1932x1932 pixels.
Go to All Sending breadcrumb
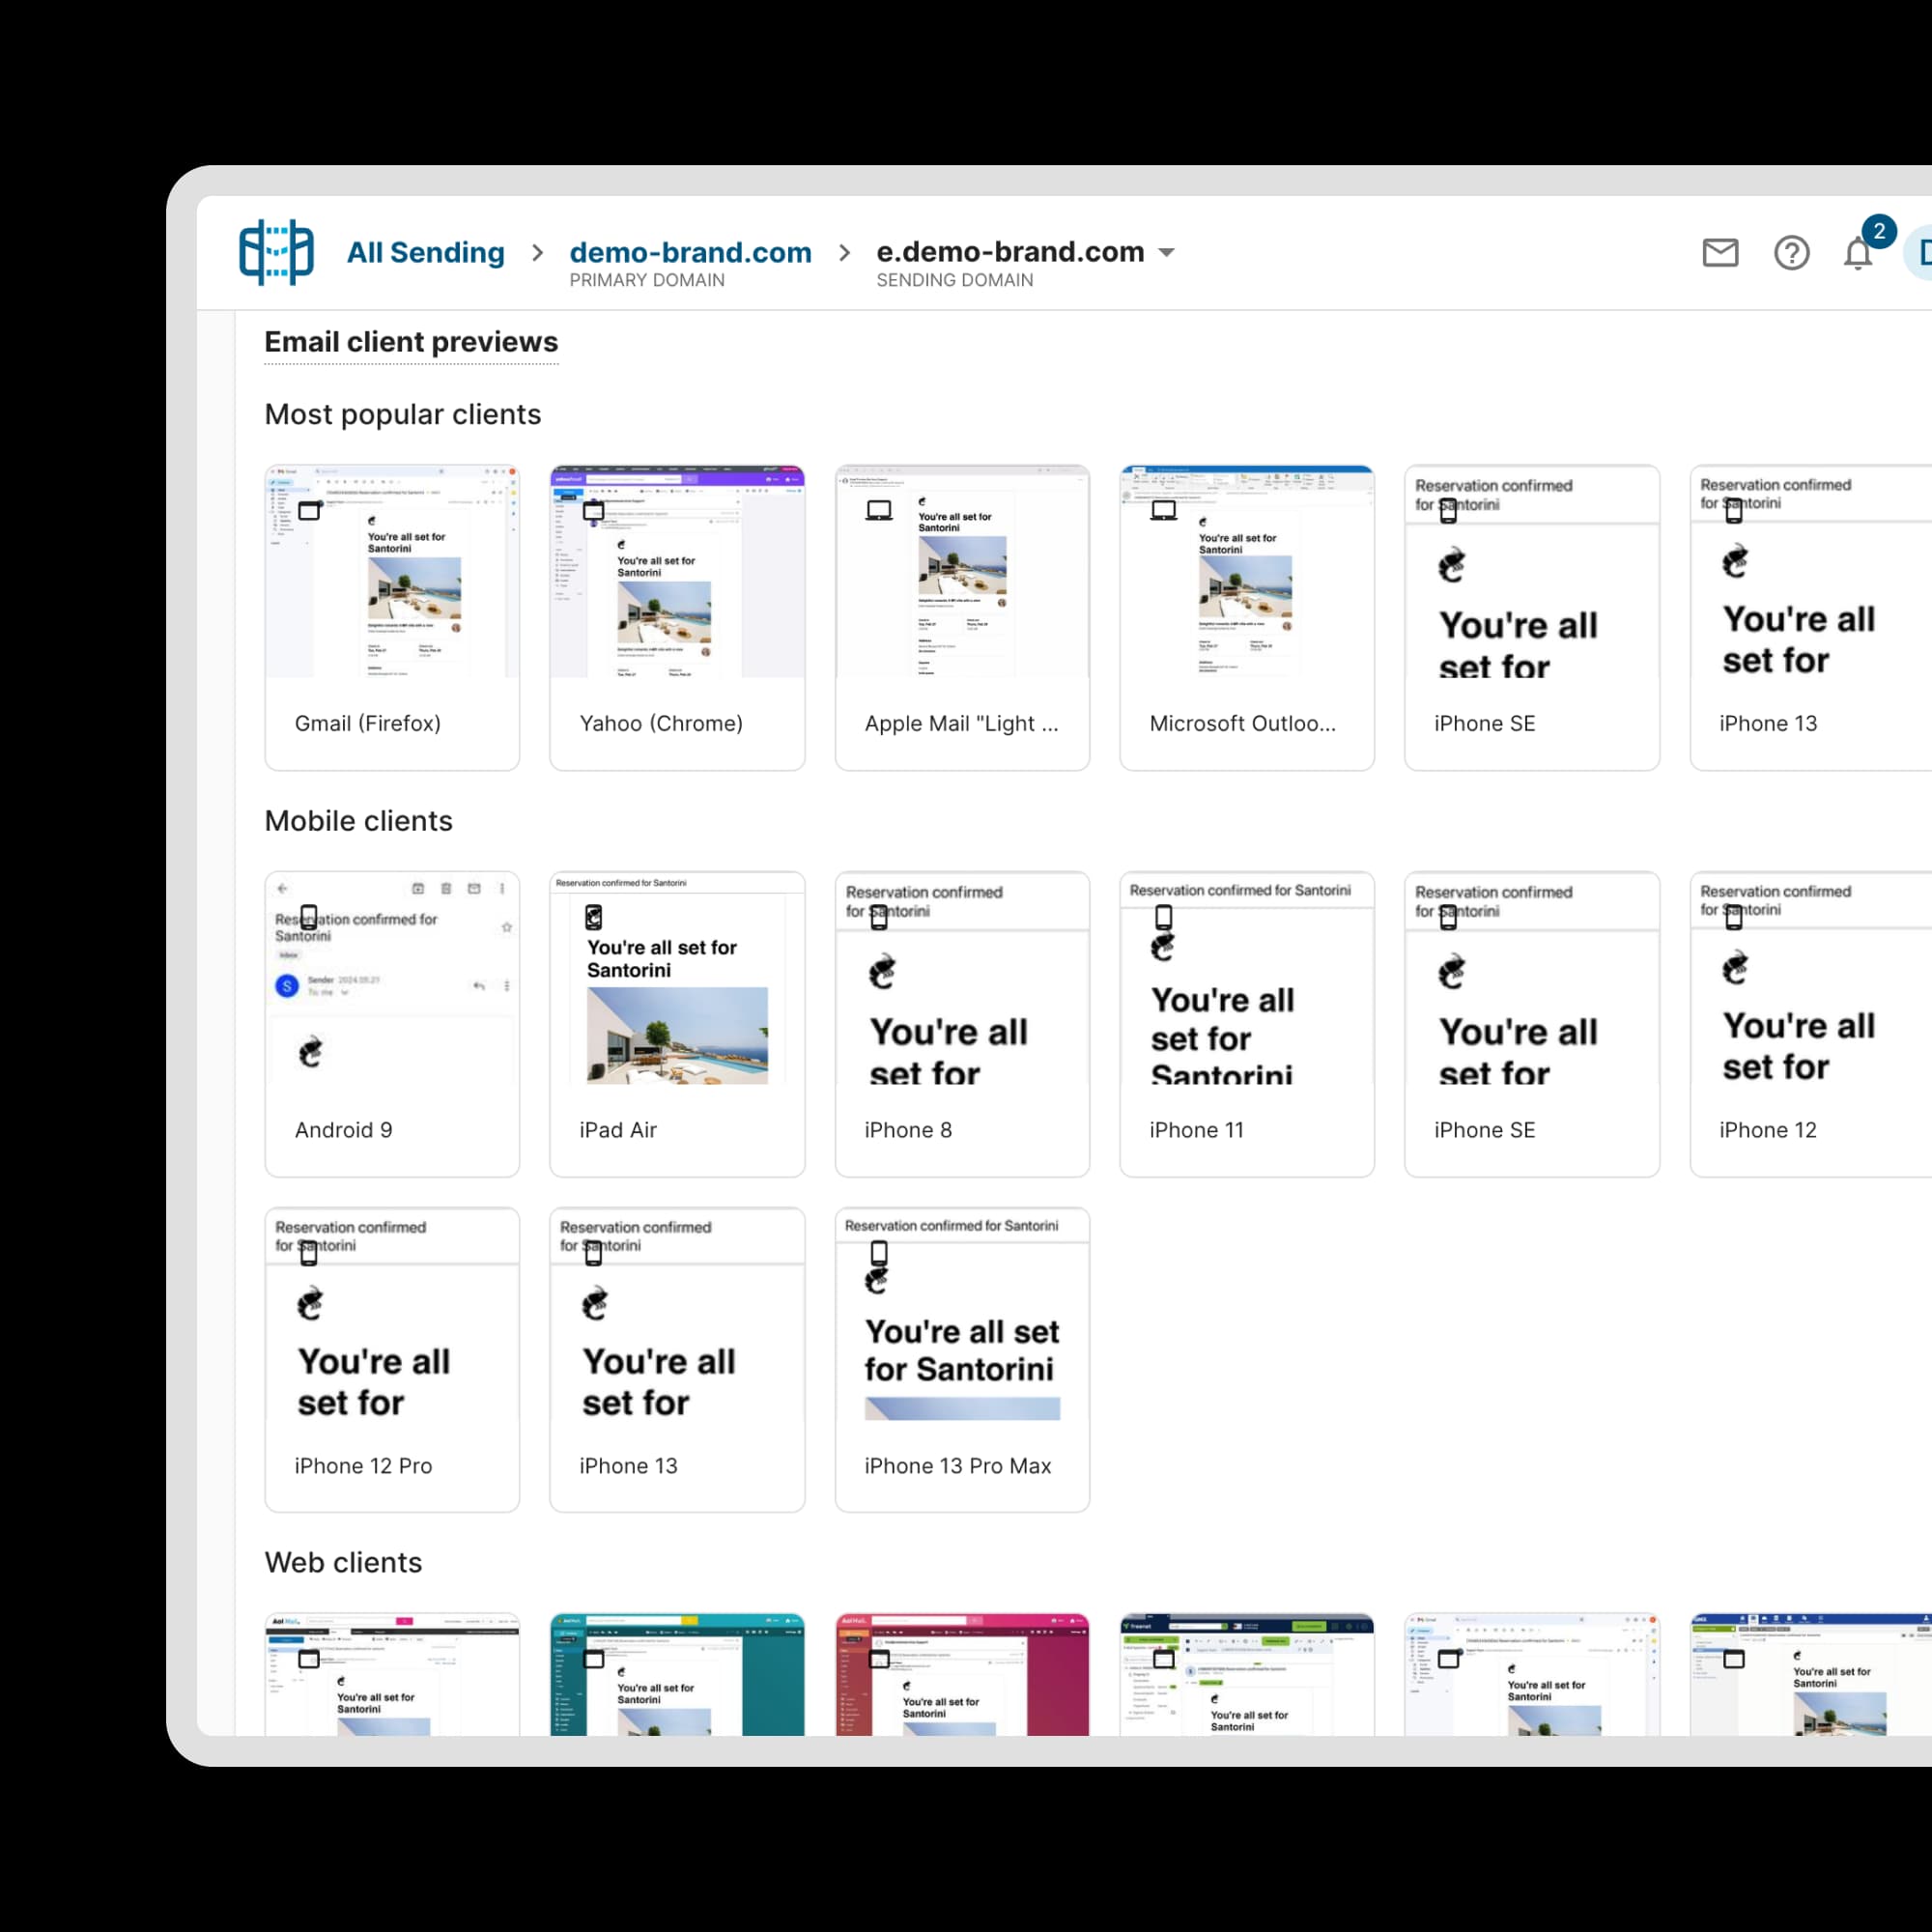(x=425, y=253)
